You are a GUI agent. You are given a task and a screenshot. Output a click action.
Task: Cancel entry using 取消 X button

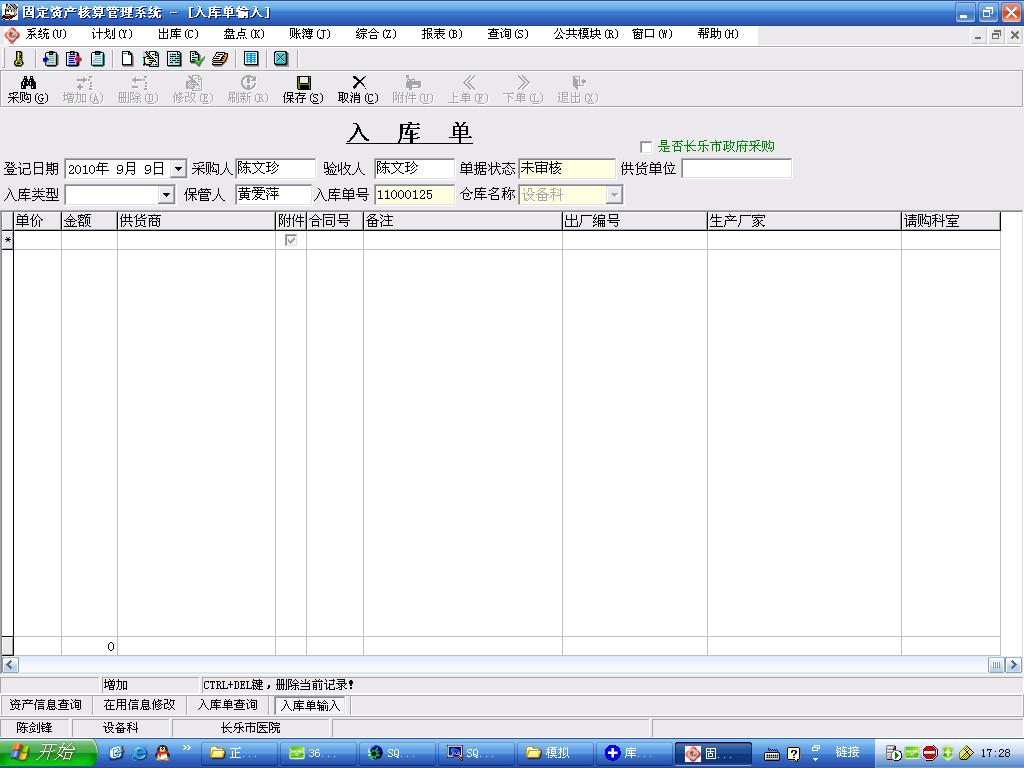[x=358, y=89]
